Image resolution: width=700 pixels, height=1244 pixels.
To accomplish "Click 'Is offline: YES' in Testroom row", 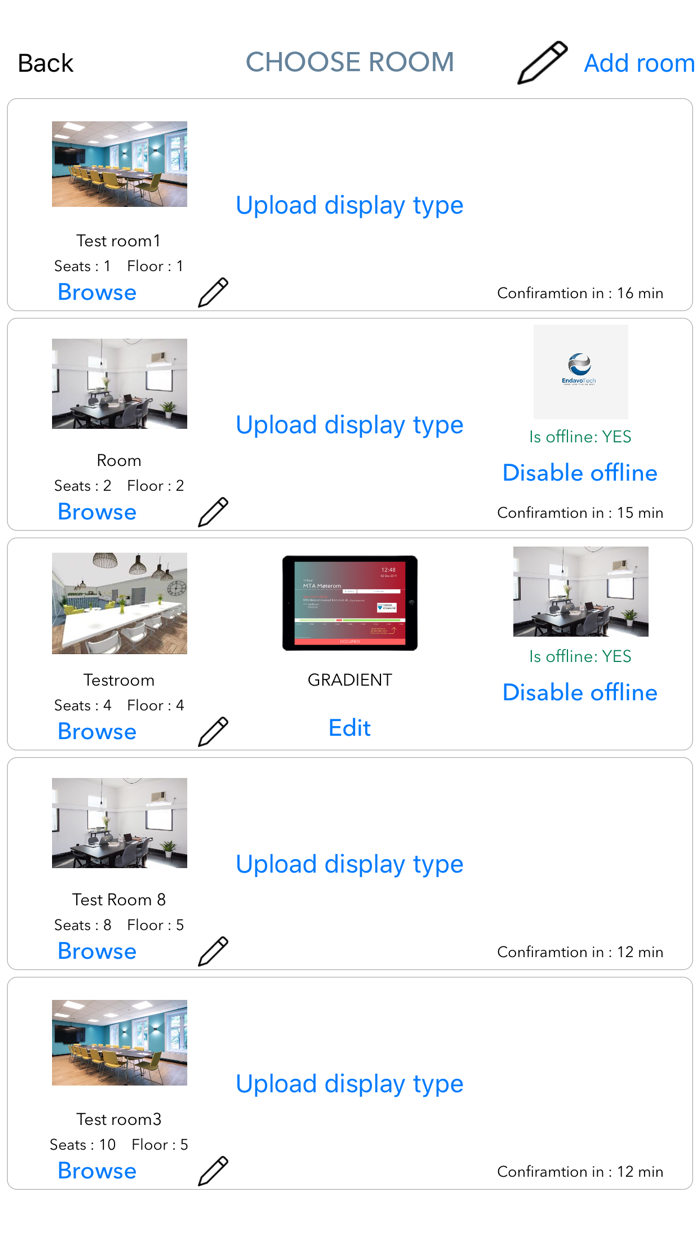I will (581, 657).
